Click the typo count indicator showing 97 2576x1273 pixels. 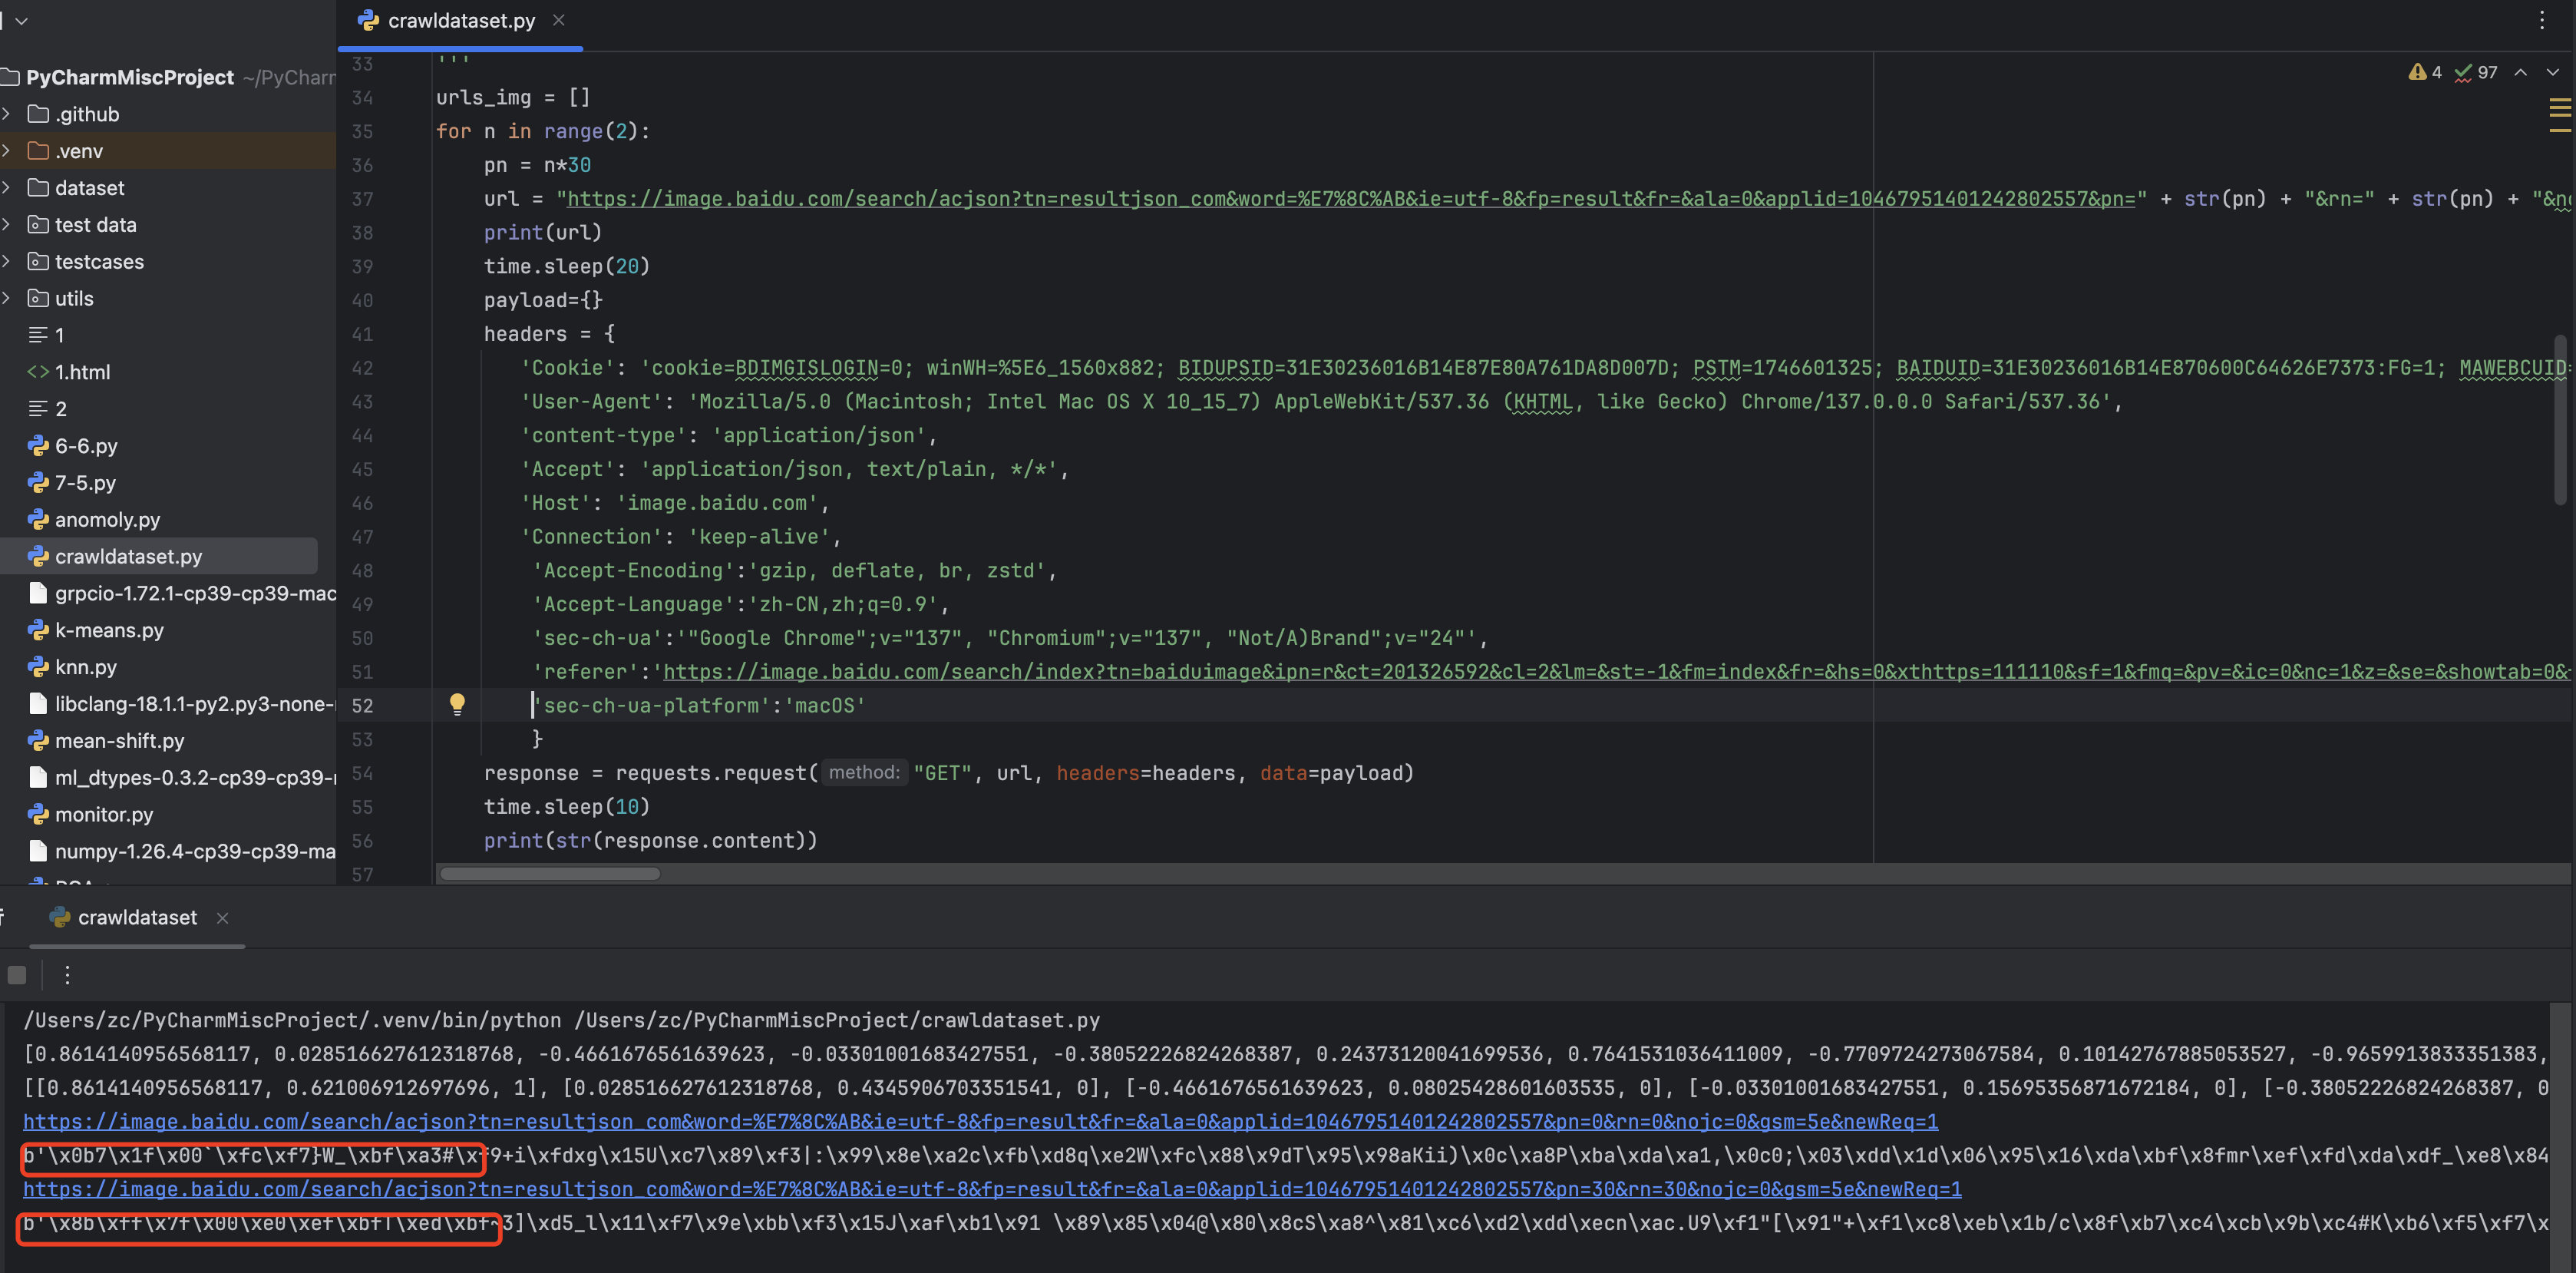(2476, 72)
